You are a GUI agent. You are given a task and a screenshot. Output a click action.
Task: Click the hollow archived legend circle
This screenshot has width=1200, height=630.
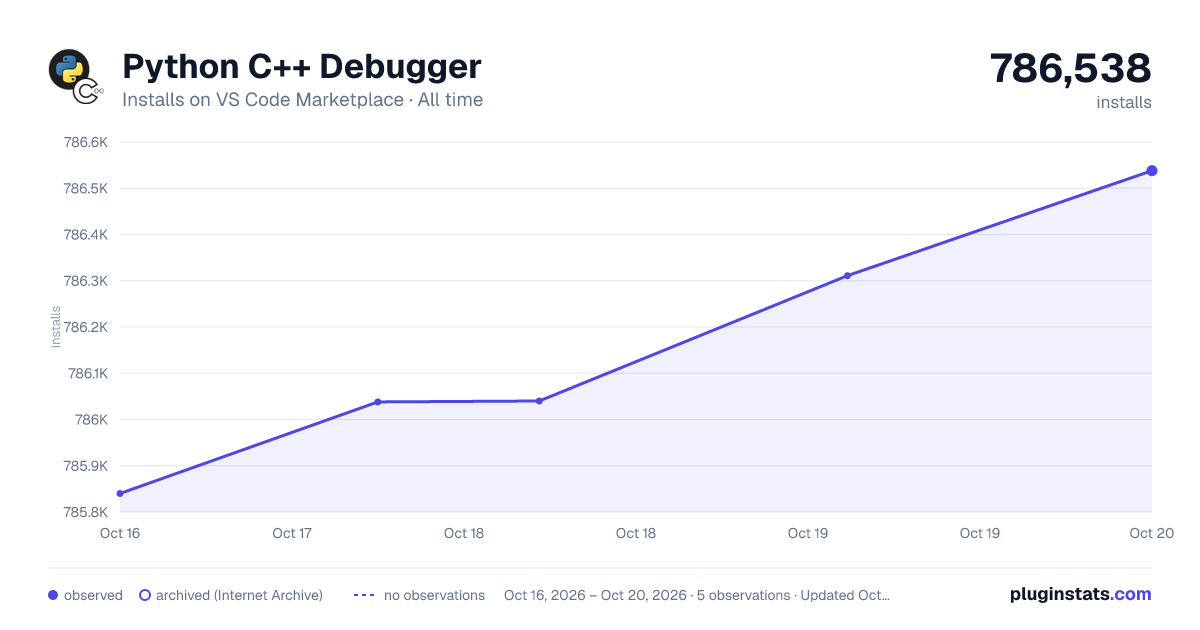144,595
